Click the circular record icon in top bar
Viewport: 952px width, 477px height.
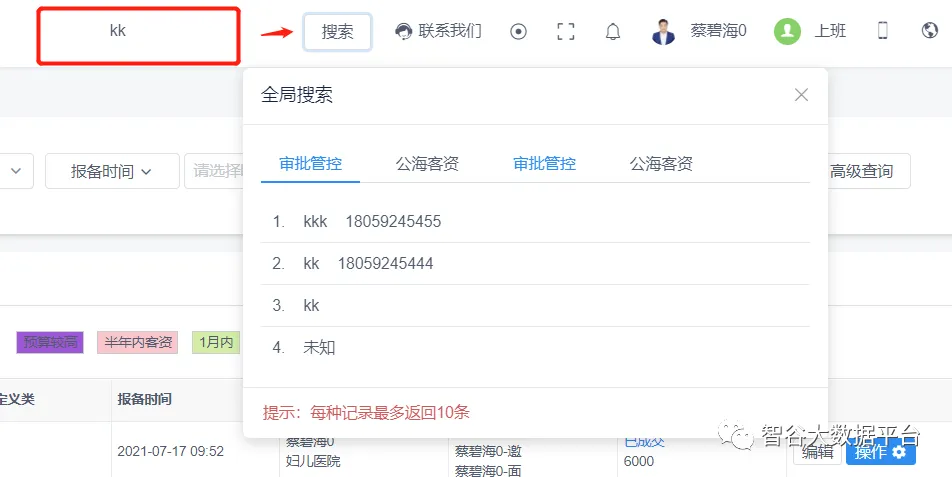[518, 31]
